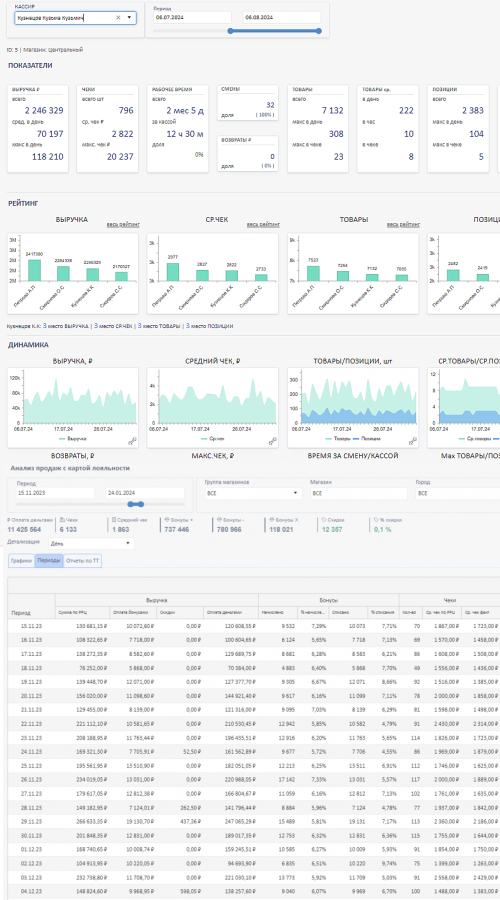
Task: Toggle the Товары legend entry
Action: [x=337, y=438]
